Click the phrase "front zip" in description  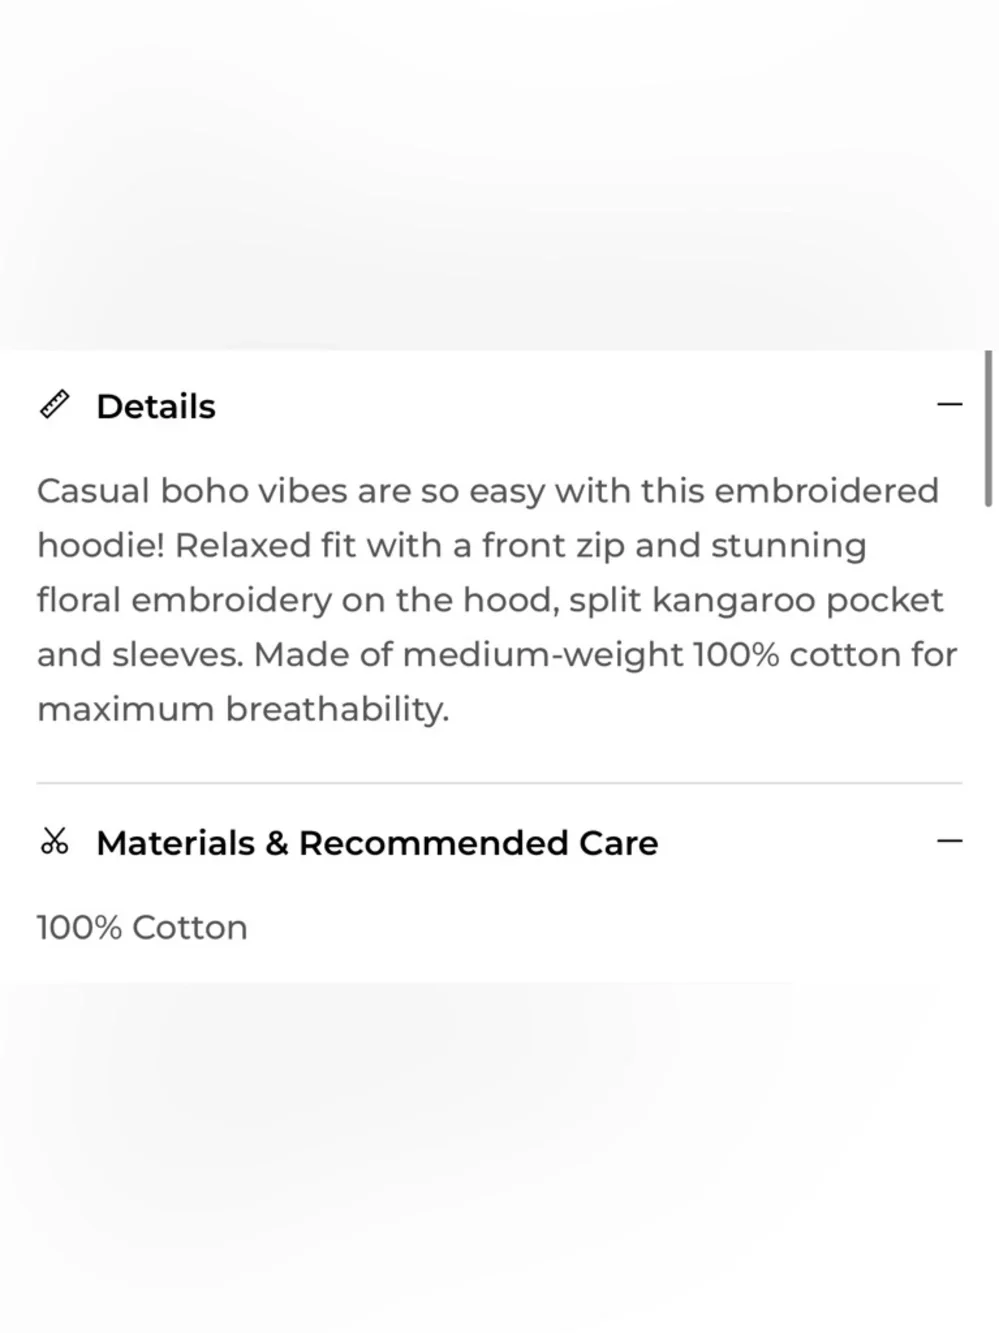tap(553, 546)
